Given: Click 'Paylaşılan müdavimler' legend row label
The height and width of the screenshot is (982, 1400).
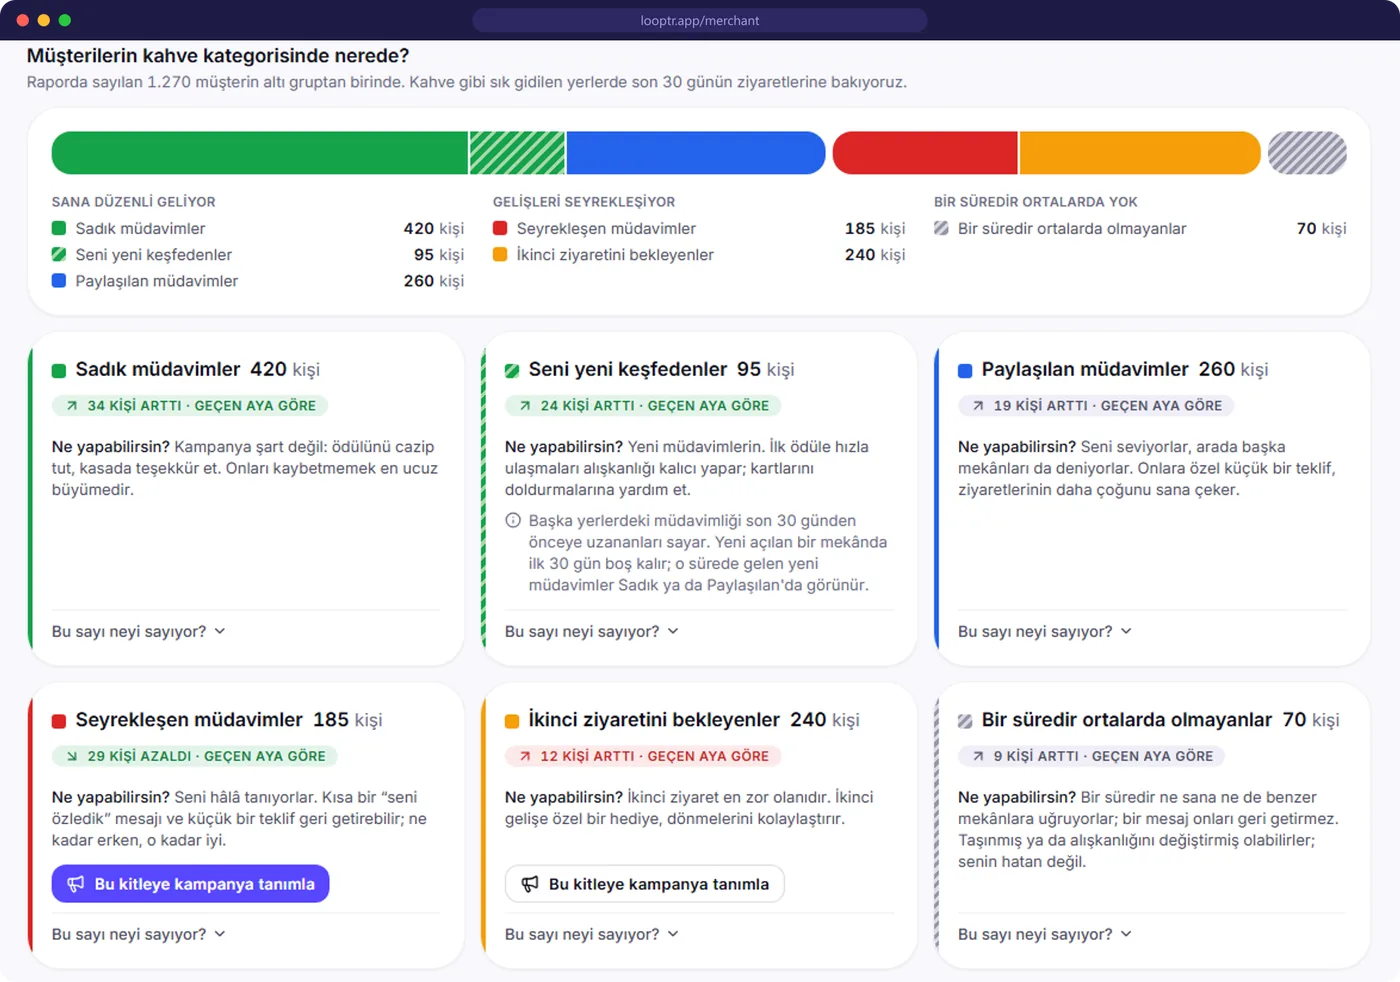Looking at the screenshot, I should click(157, 281).
